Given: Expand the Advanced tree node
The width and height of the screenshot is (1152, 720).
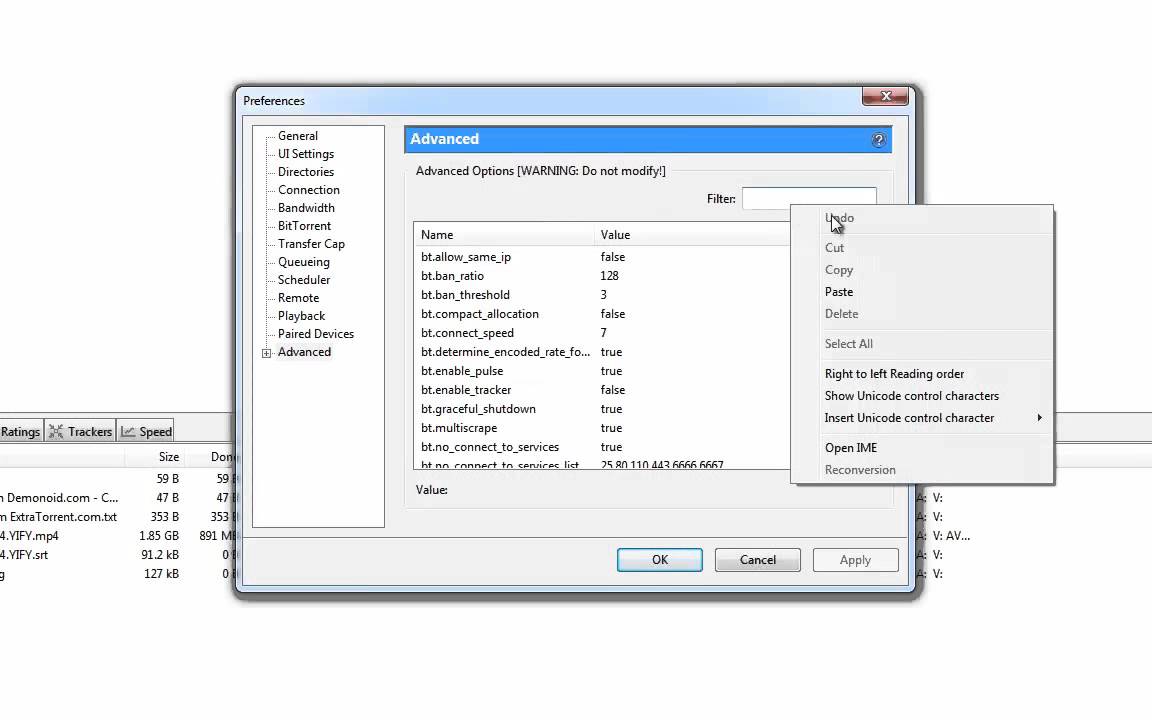Looking at the screenshot, I should (266, 353).
